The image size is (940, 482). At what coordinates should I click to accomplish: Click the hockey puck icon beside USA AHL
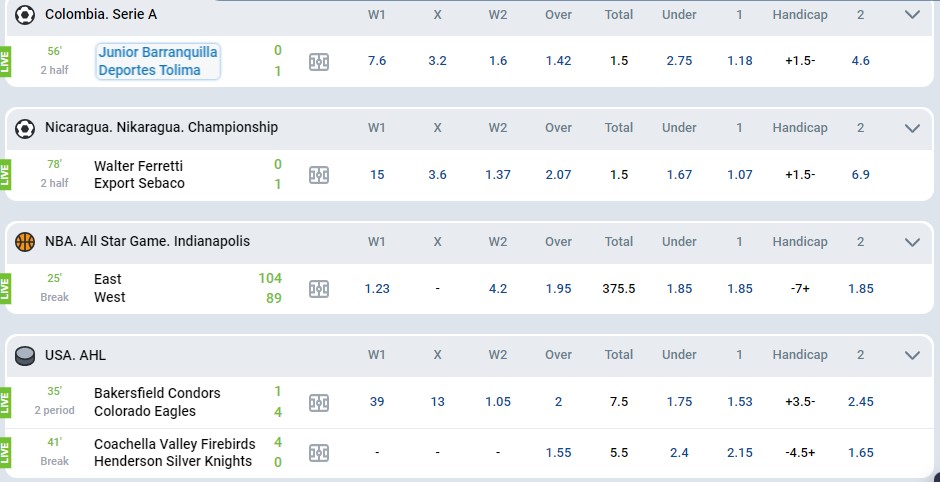pos(25,356)
